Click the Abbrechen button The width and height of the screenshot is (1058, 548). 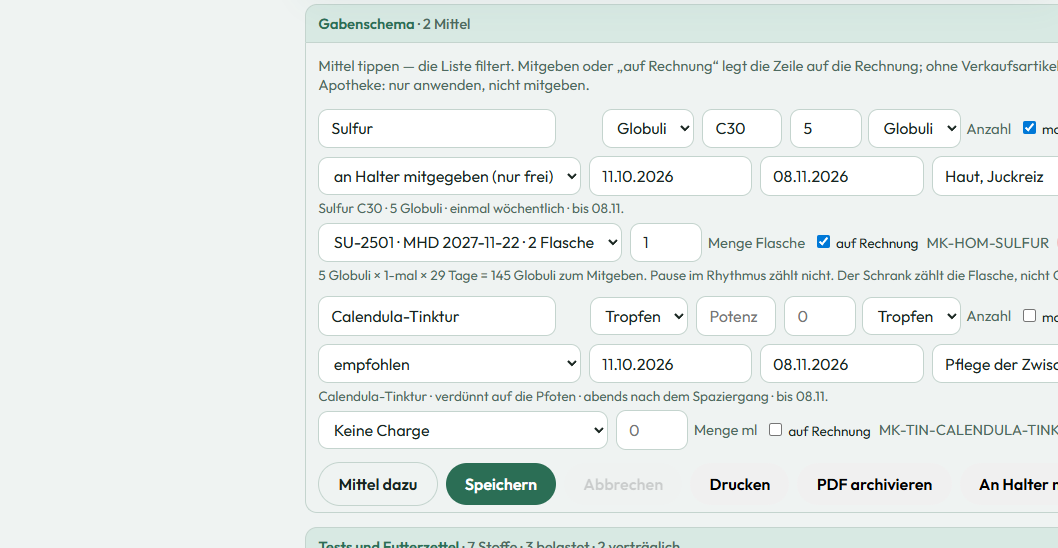623,484
